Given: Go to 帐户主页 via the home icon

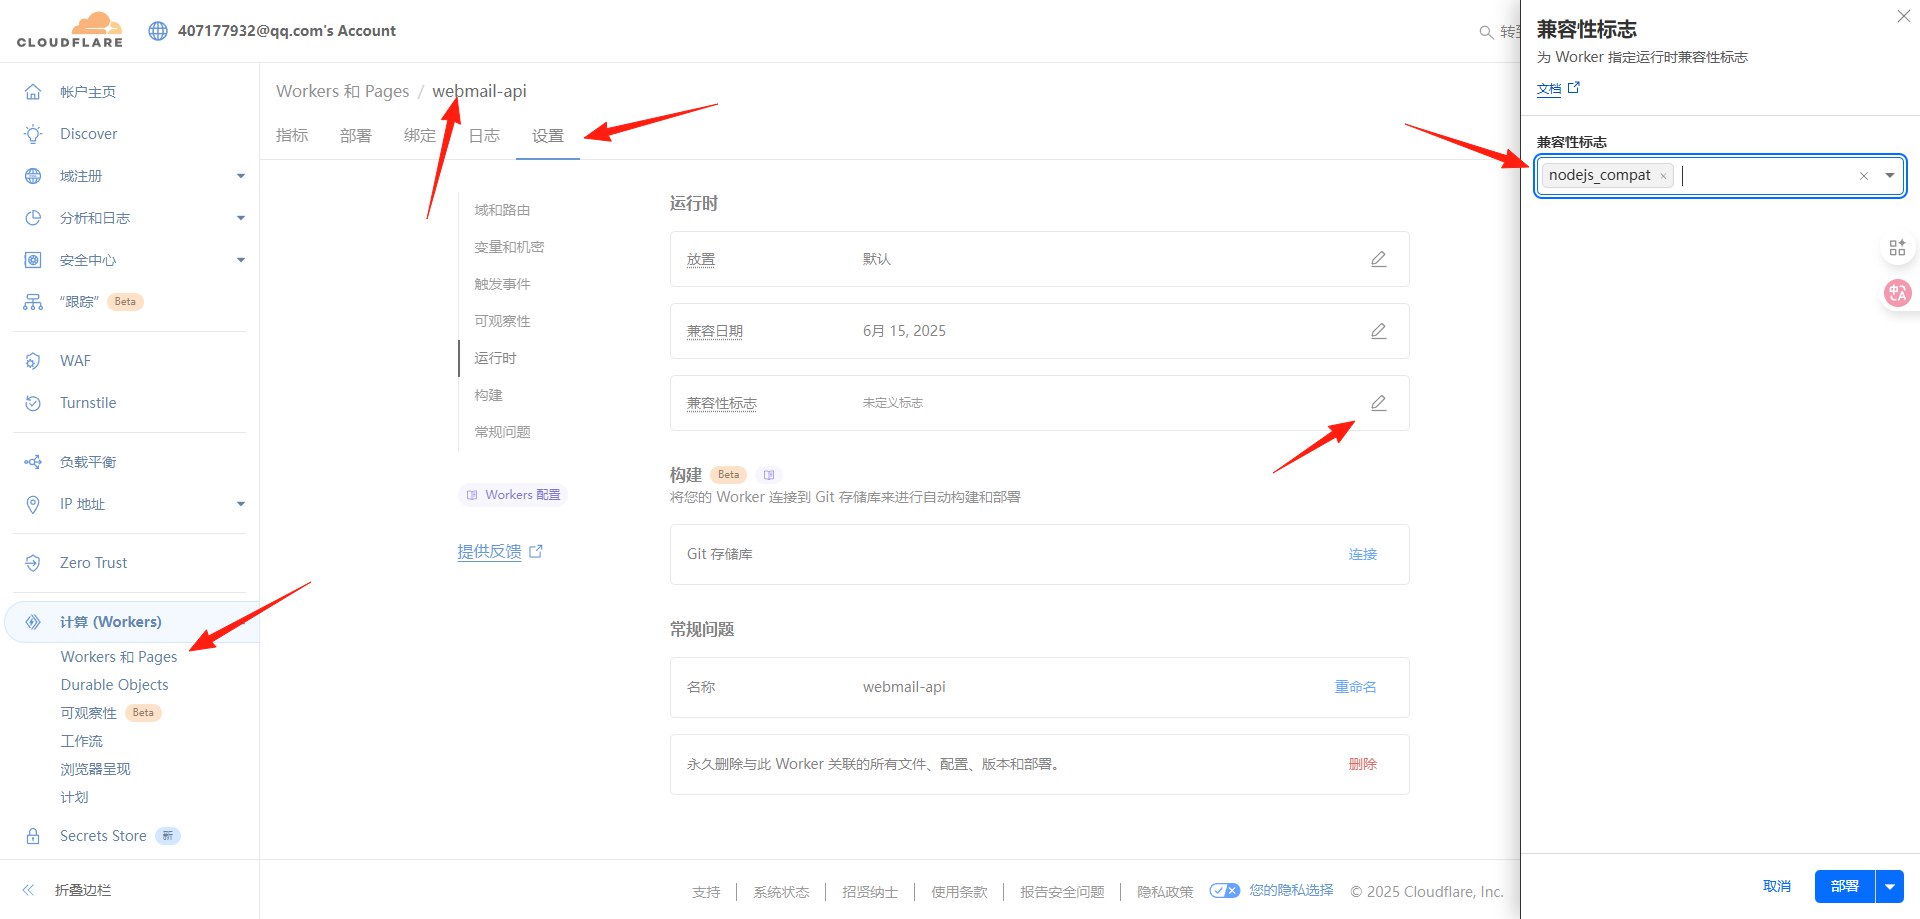Looking at the screenshot, I should click(33, 91).
